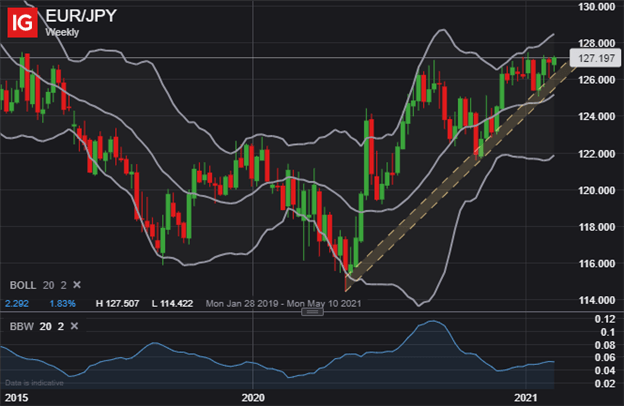Click the 2.292 change value

pyautogui.click(x=17, y=304)
